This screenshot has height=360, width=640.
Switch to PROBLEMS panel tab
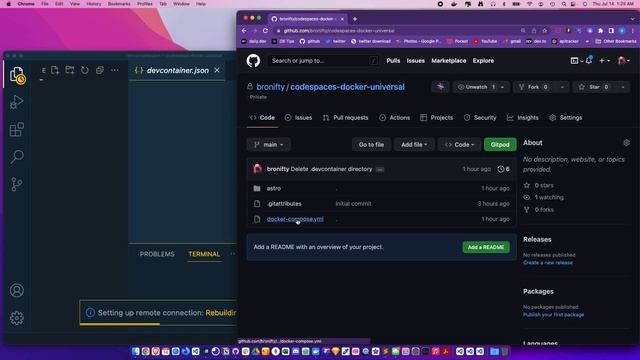tap(157, 254)
